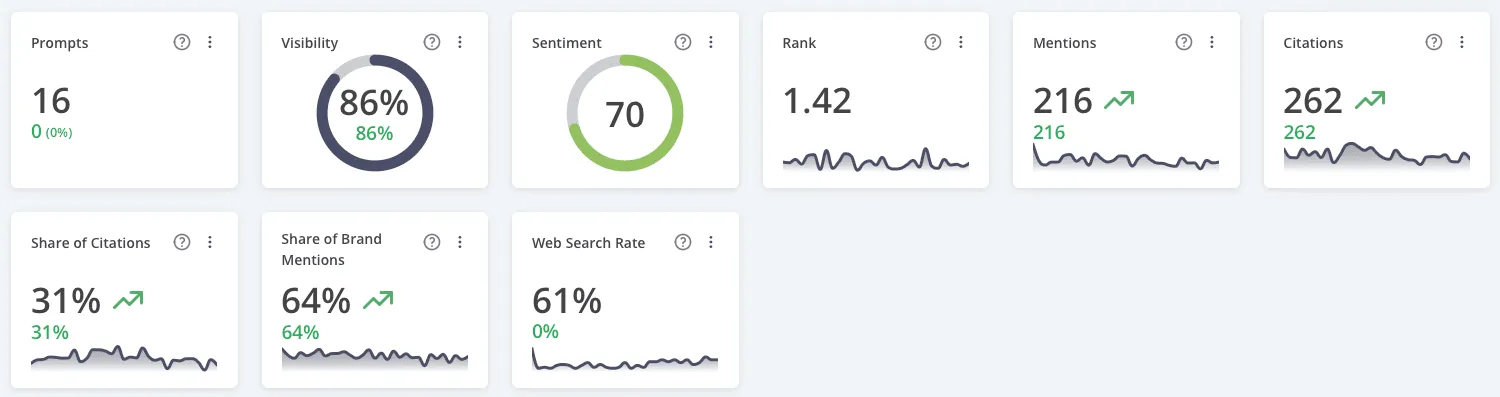Open options menu on Sentiment card

tap(711, 42)
